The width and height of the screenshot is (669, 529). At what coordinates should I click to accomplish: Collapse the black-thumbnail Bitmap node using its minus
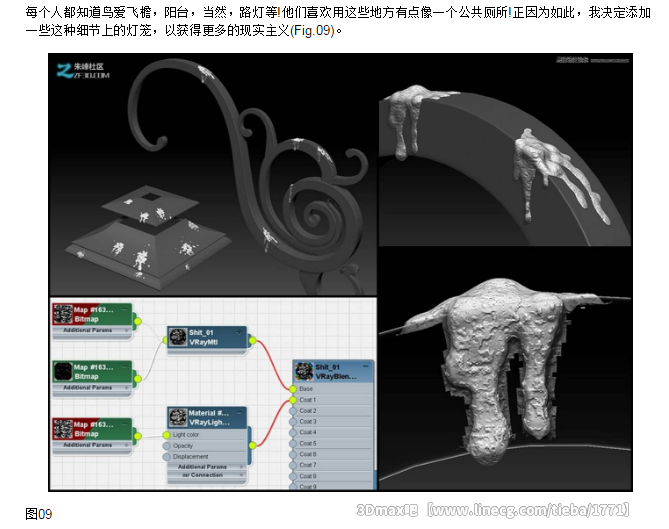[125, 366]
